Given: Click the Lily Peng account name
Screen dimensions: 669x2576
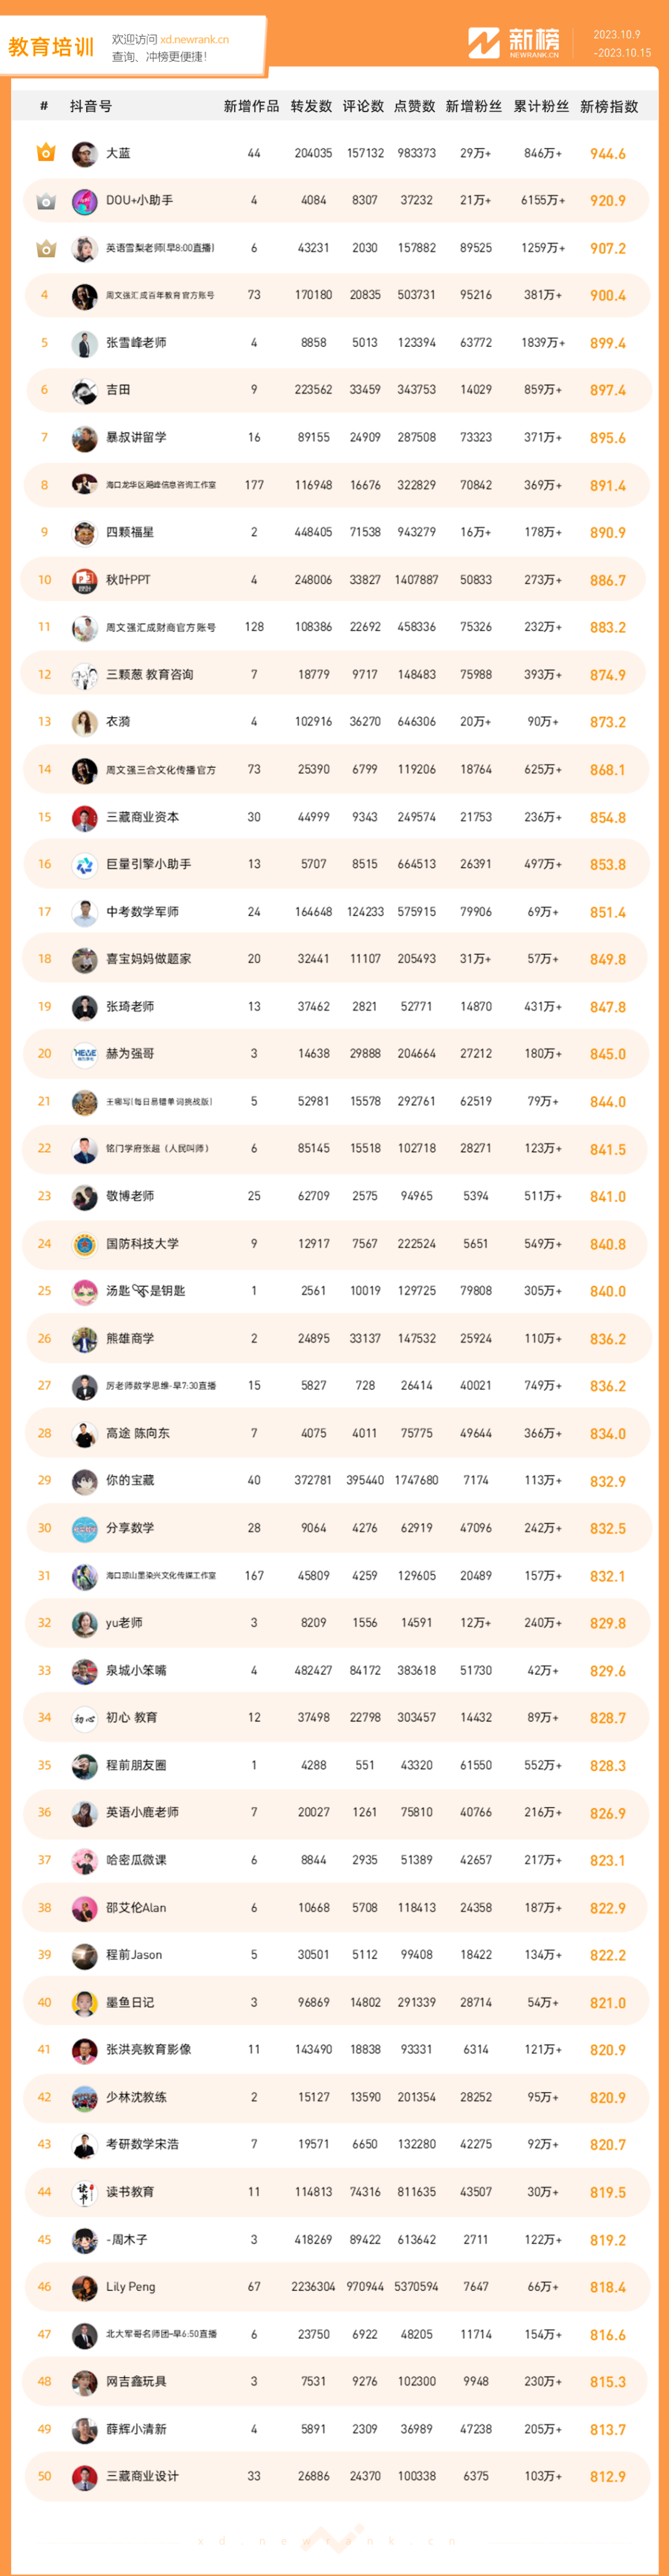Looking at the screenshot, I should (x=130, y=2287).
